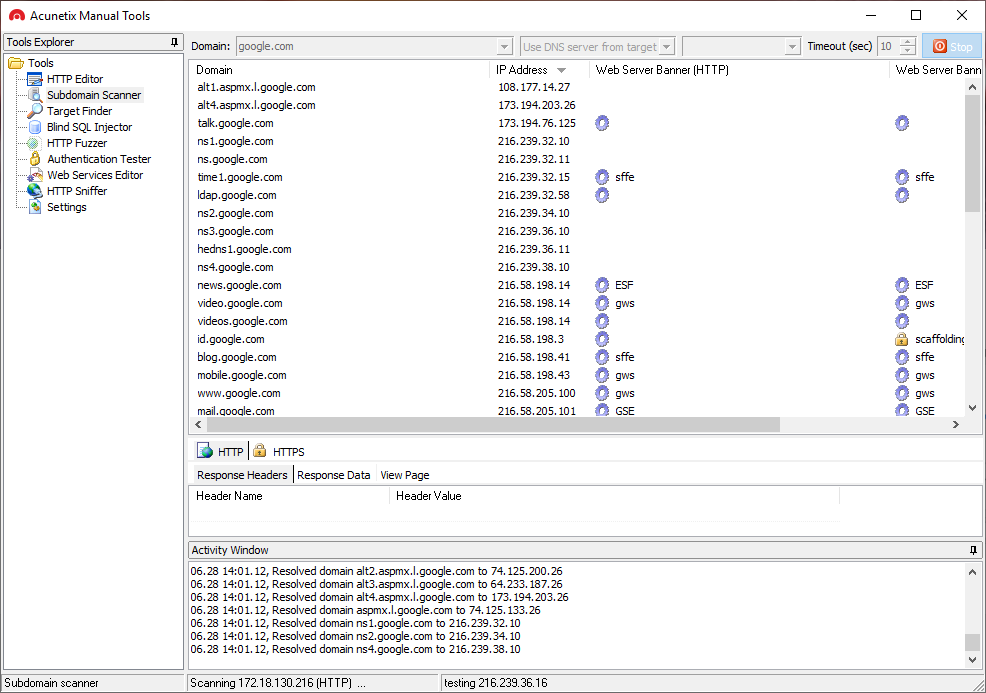Click the results list scroll-down arrow
Viewport: 986px width, 693px height.
(x=972, y=408)
